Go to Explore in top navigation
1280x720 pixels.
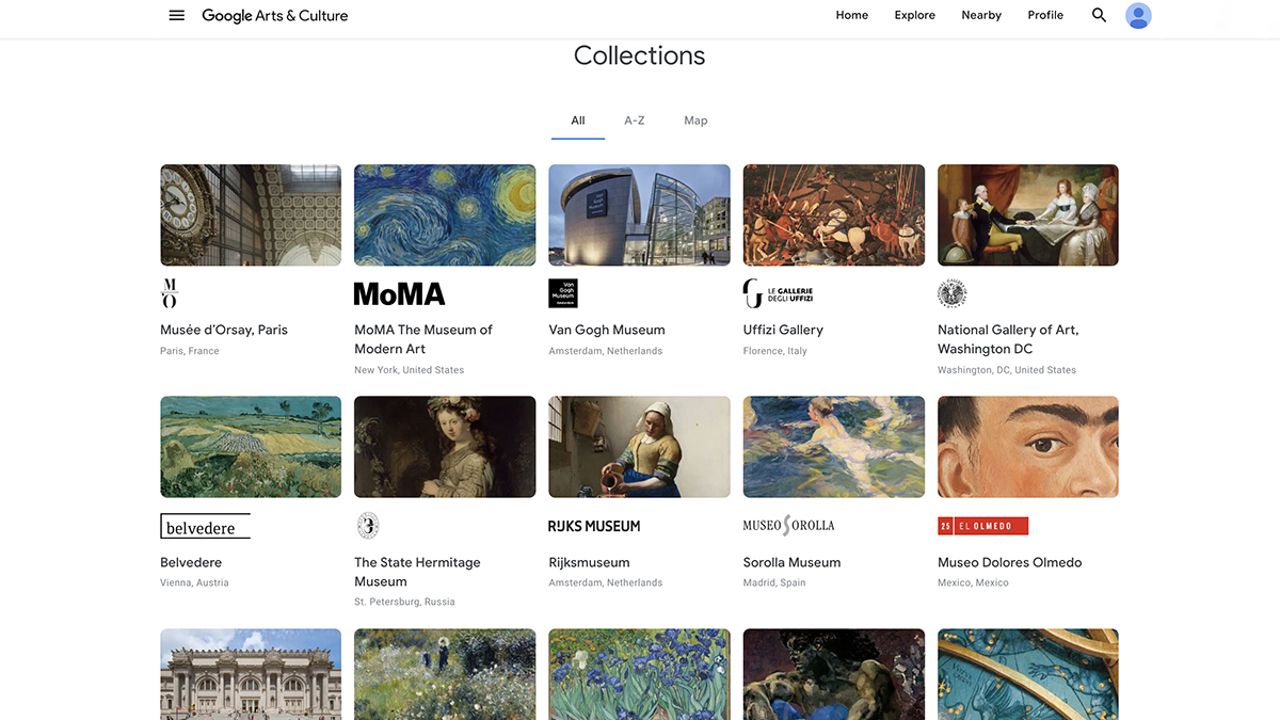click(x=914, y=15)
